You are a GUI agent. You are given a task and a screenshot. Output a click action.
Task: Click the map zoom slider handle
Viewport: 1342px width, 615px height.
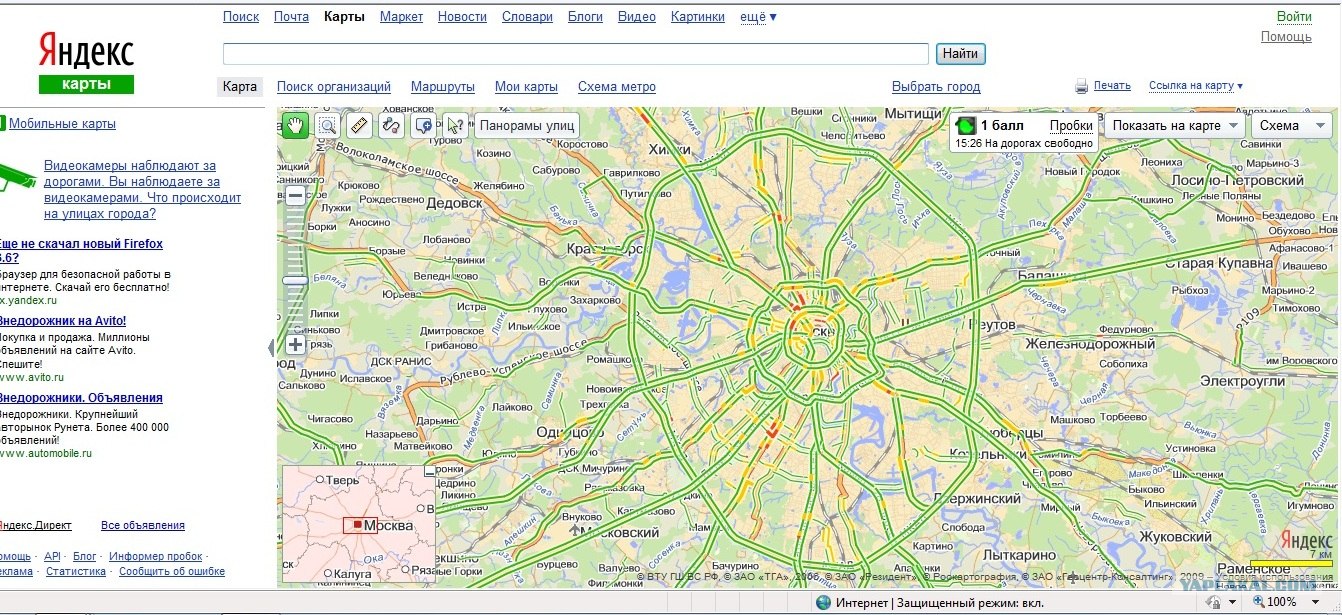click(x=295, y=281)
